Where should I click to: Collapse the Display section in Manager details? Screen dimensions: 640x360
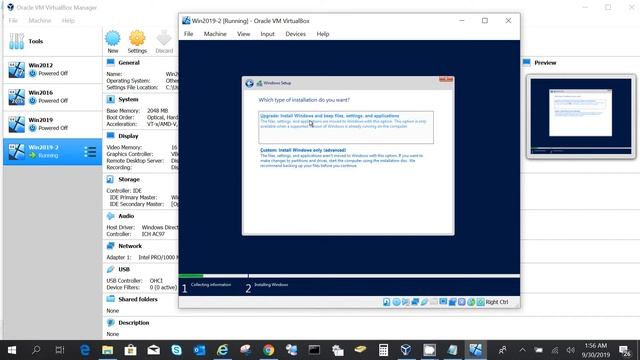click(128, 136)
